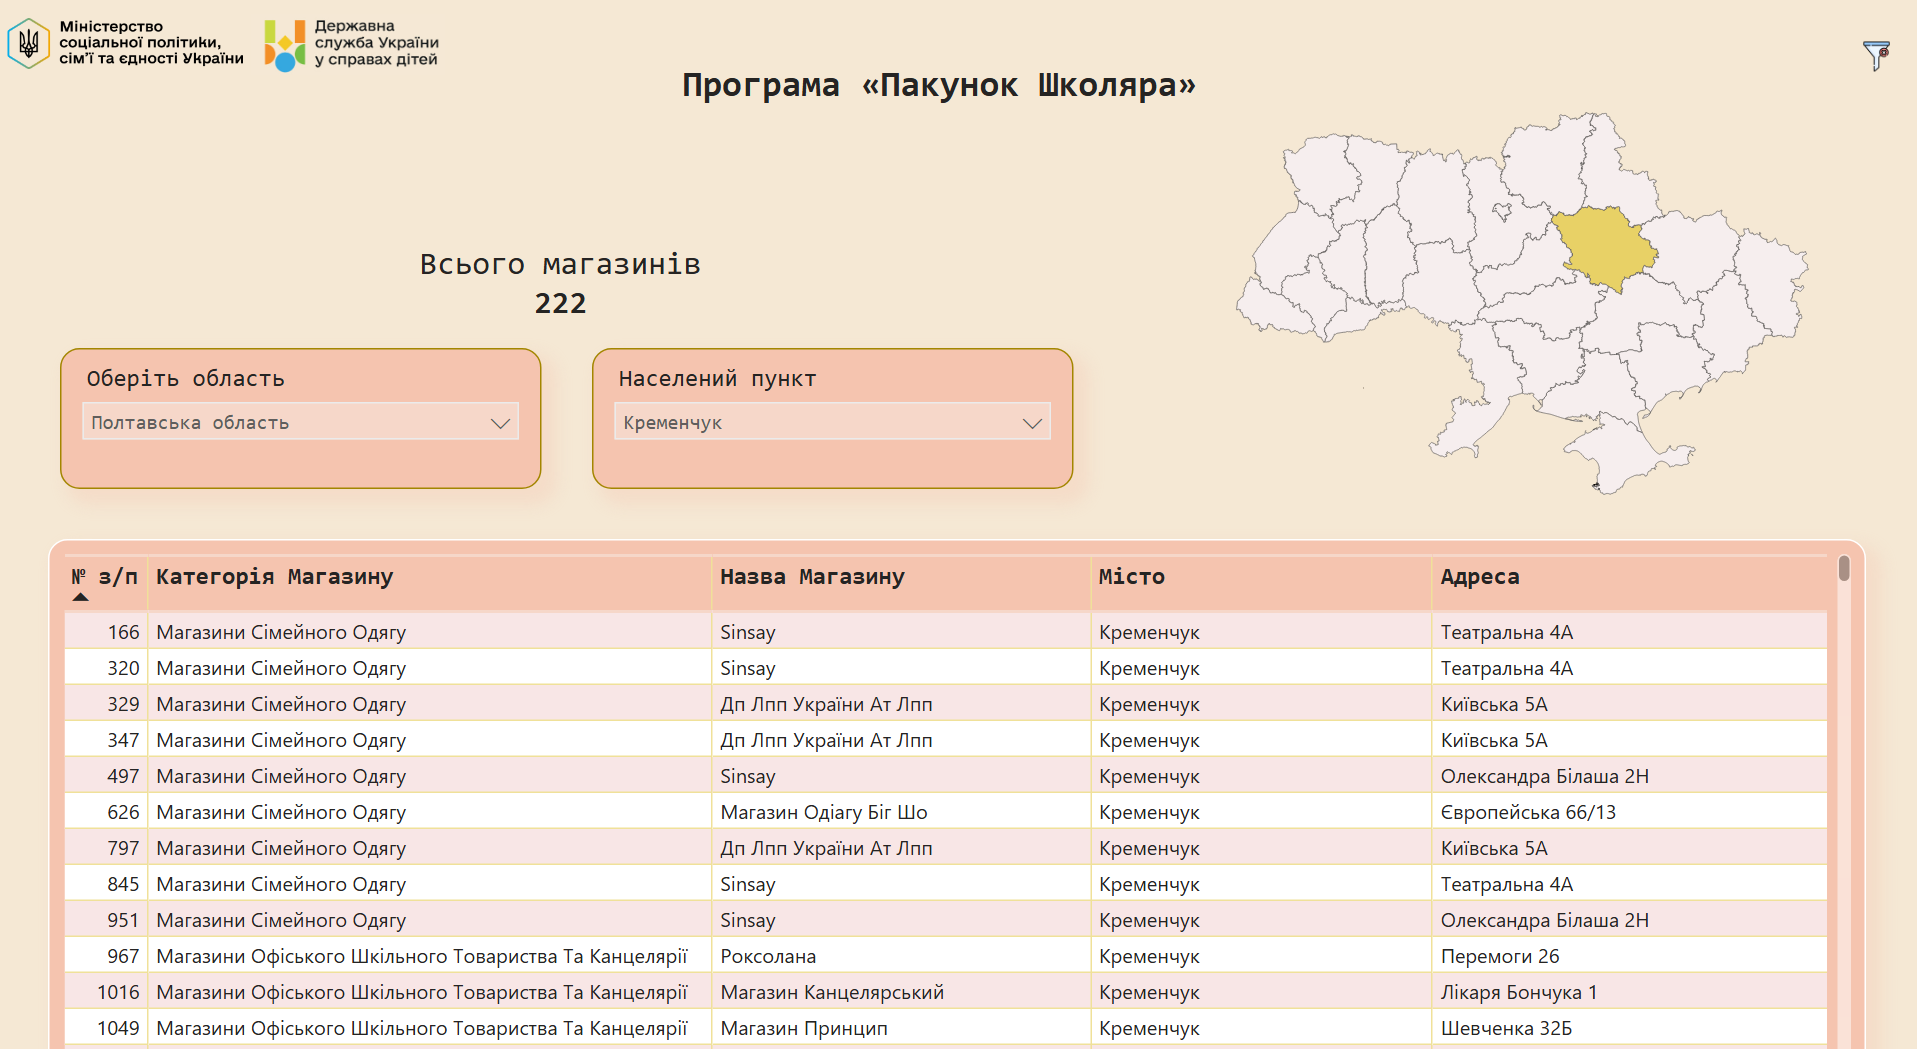Select the Роксолана store name cell

(x=768, y=956)
